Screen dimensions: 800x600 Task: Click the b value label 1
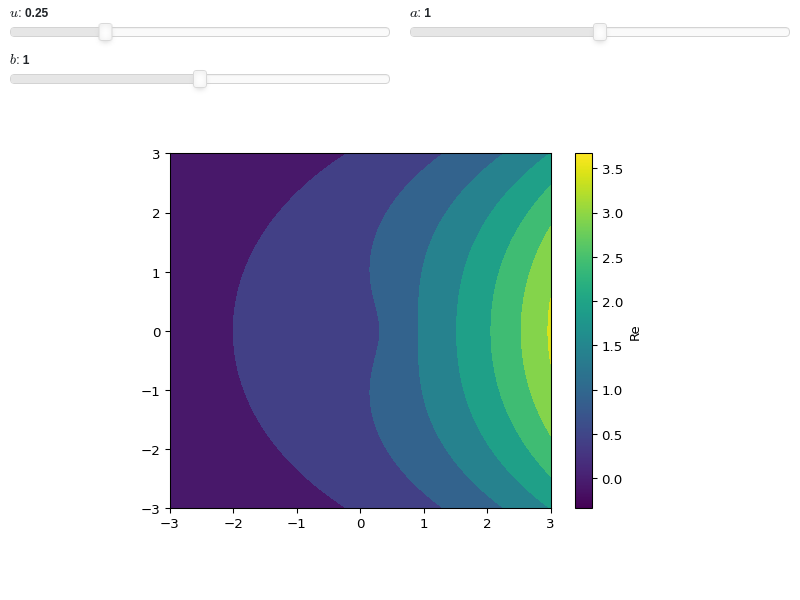click(x=26, y=60)
